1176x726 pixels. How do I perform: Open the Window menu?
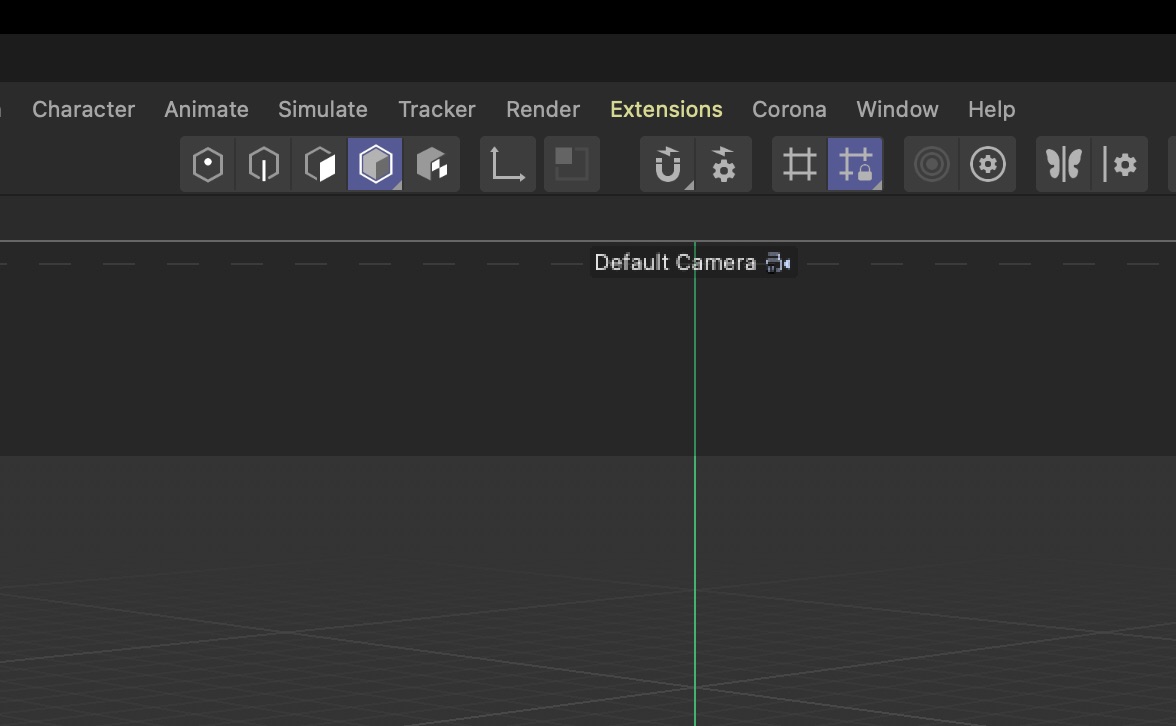[897, 110]
